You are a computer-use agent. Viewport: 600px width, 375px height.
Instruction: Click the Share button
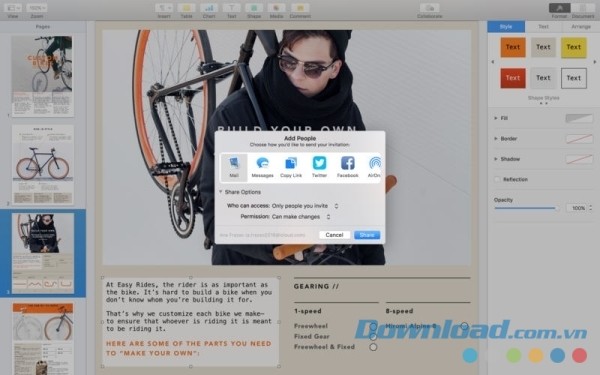tap(367, 235)
